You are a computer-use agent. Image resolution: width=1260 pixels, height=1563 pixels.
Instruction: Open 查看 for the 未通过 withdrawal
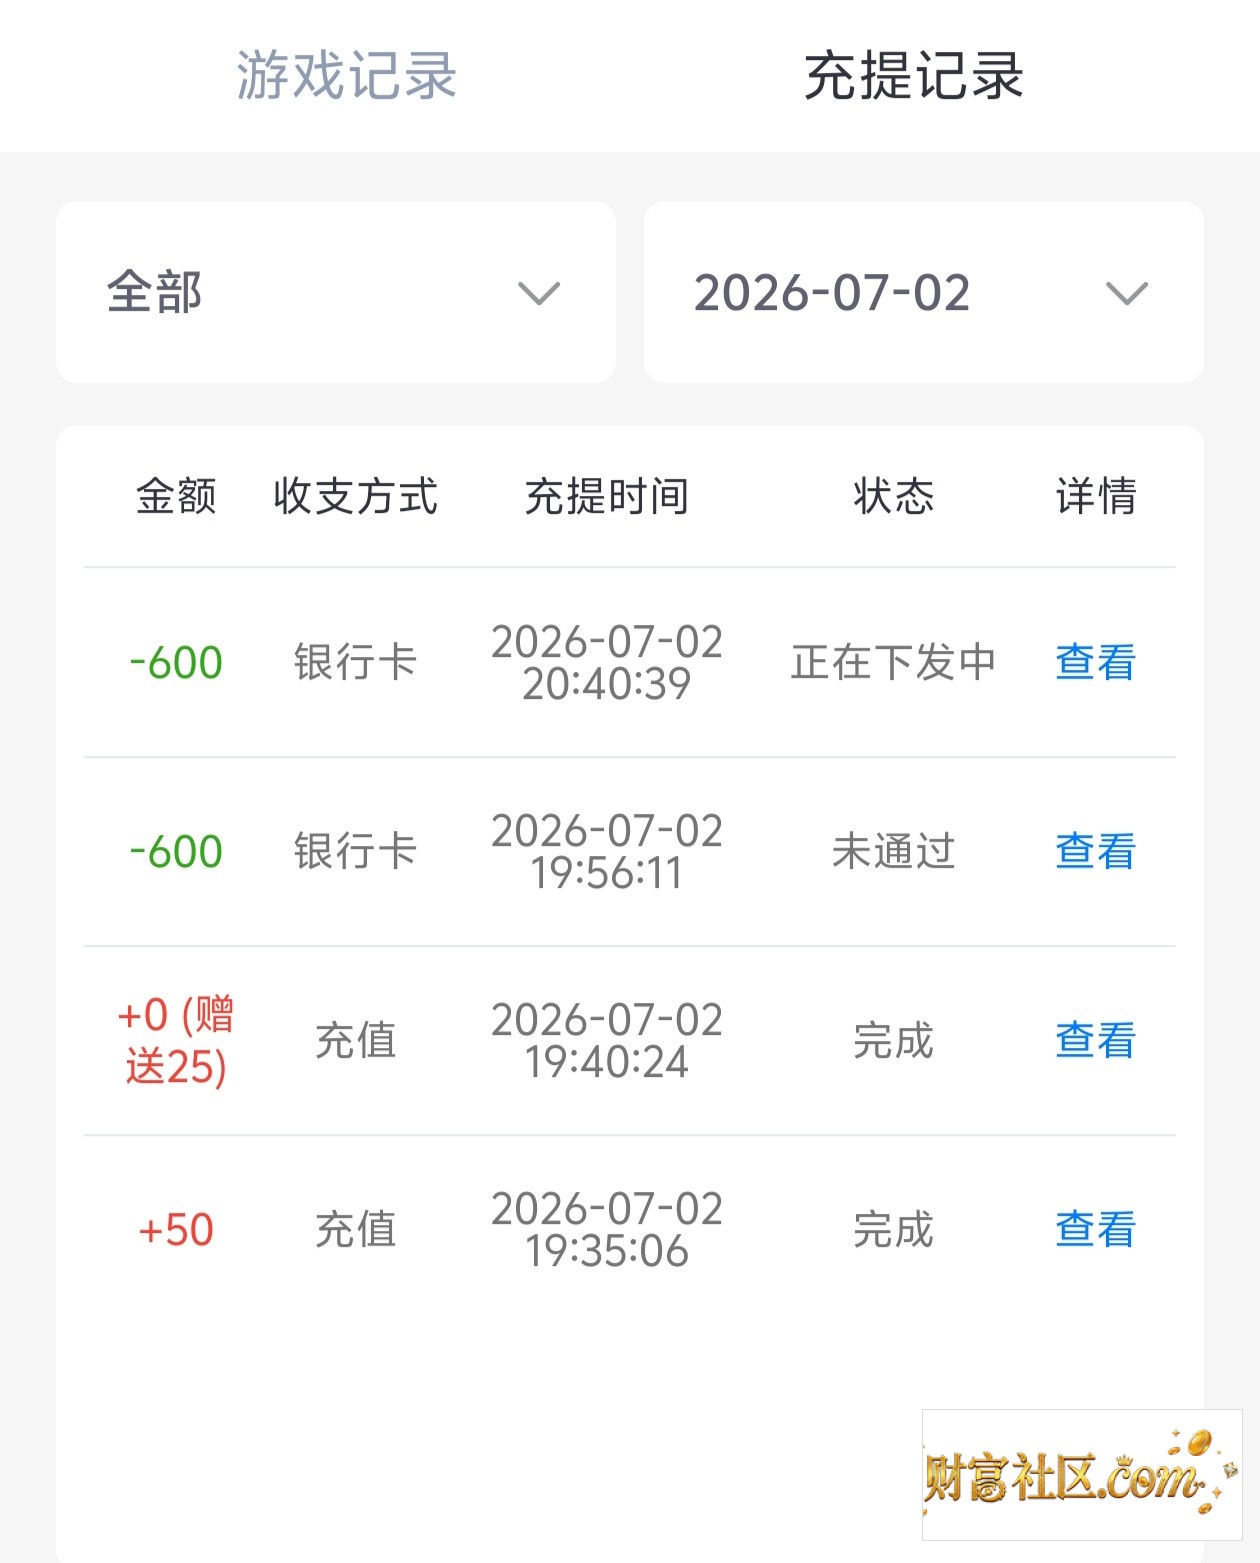click(x=1096, y=851)
